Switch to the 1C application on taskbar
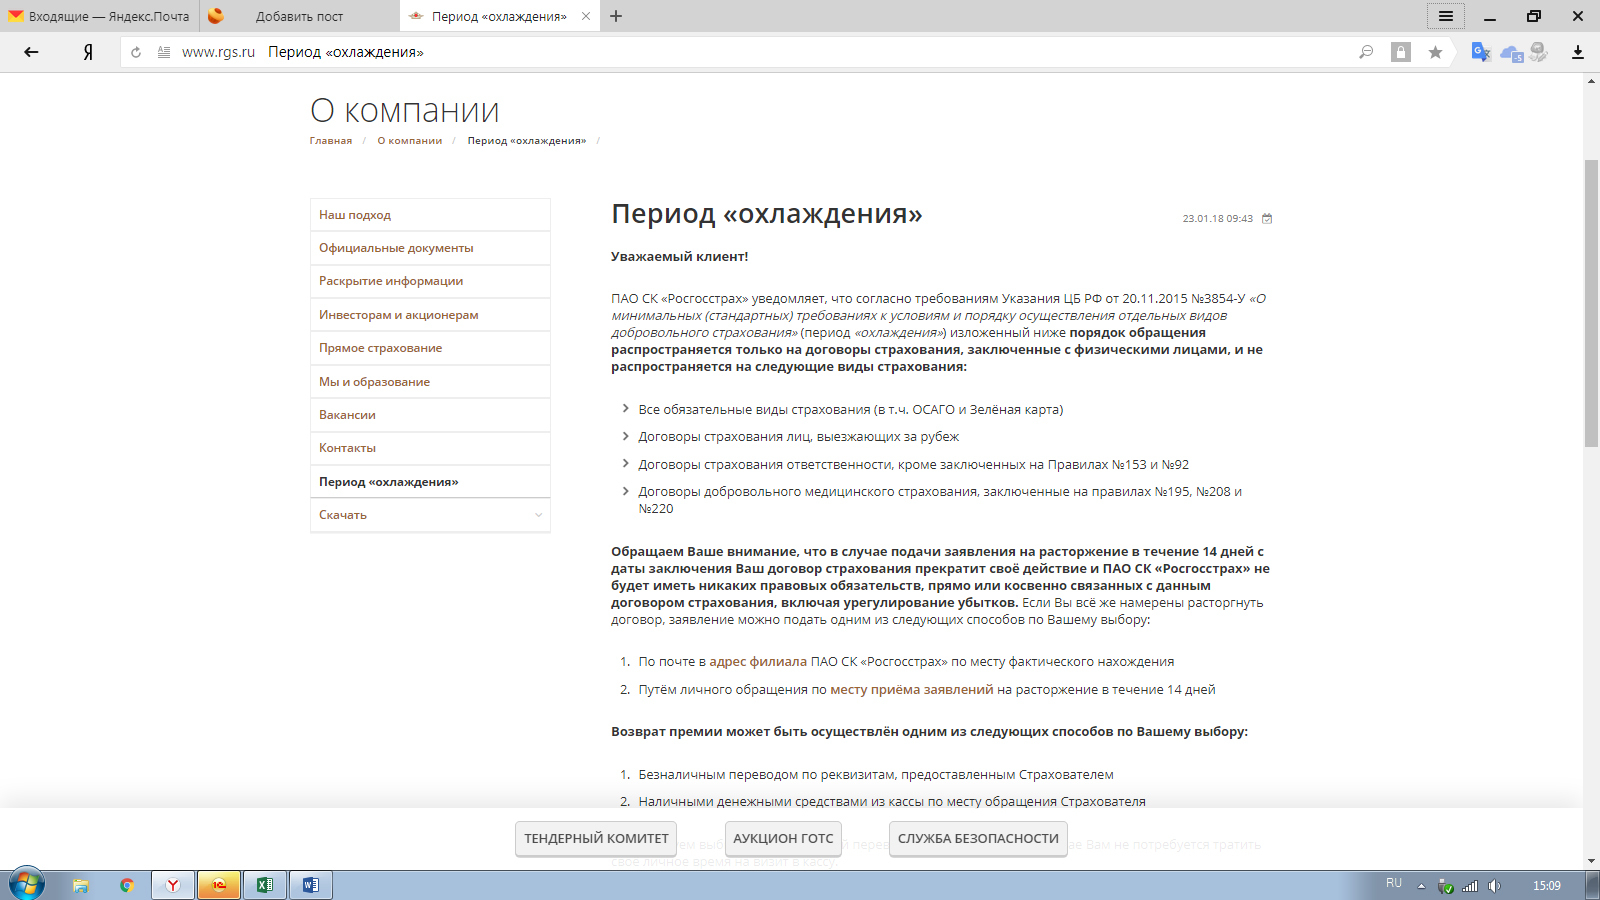The width and height of the screenshot is (1600, 900). click(219, 885)
